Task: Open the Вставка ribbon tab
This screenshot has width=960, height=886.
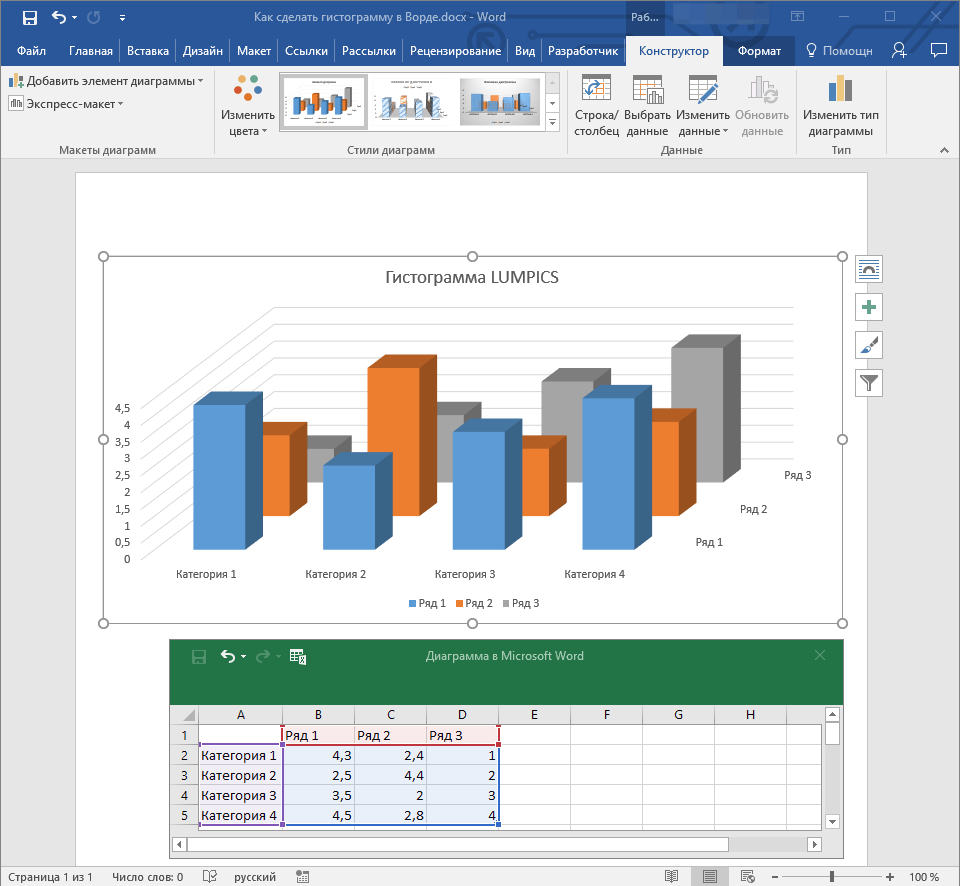Action: 148,51
